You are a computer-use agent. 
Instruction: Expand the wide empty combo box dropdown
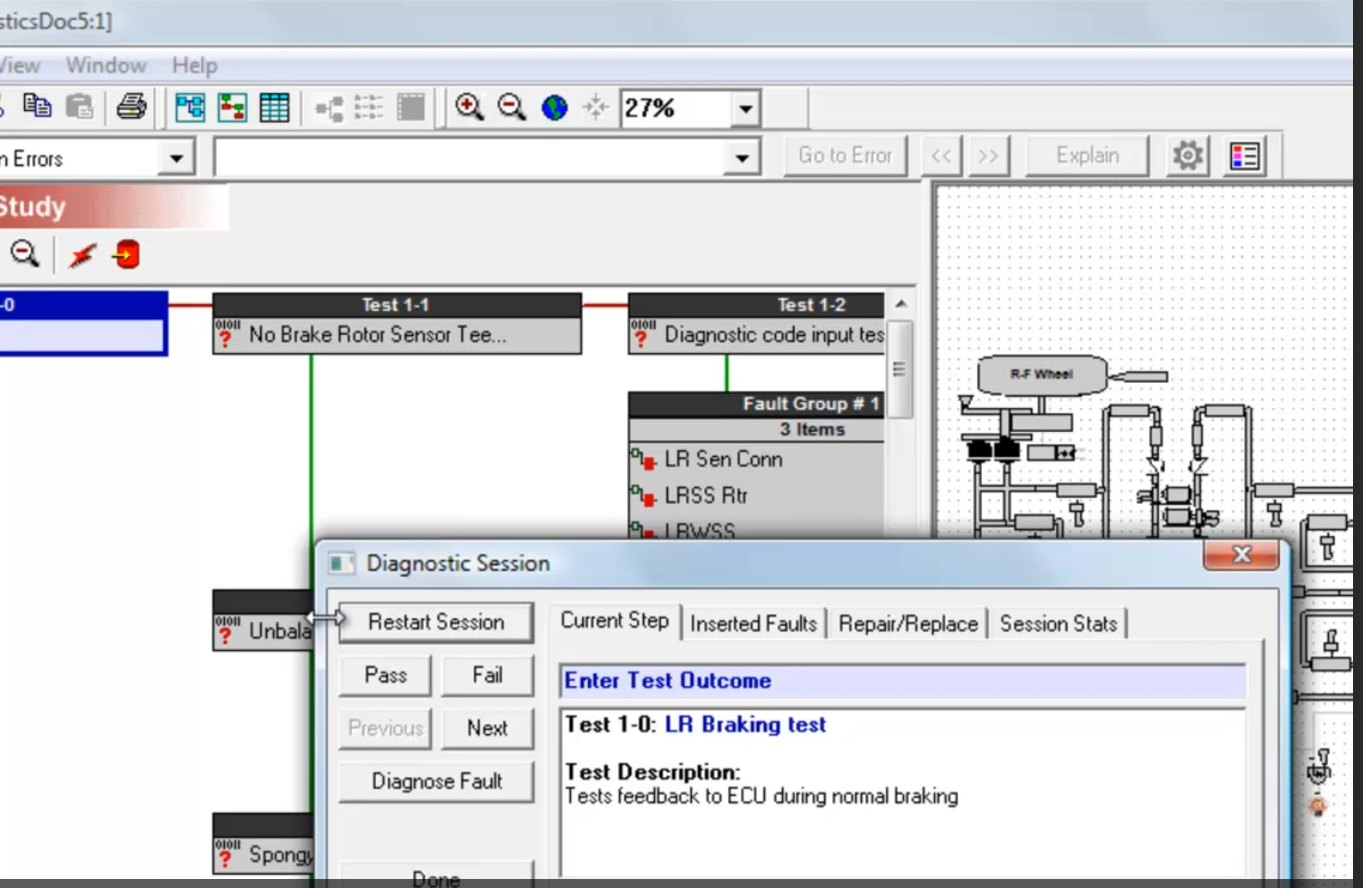pyautogui.click(x=741, y=158)
